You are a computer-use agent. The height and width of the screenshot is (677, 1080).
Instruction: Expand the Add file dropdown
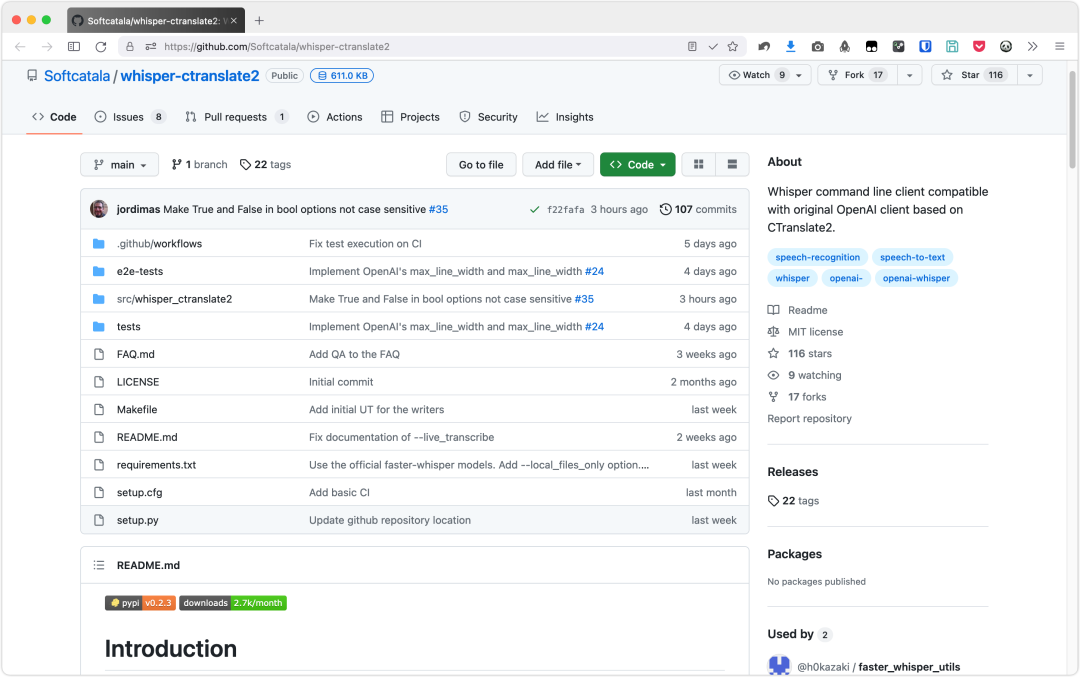tap(558, 165)
